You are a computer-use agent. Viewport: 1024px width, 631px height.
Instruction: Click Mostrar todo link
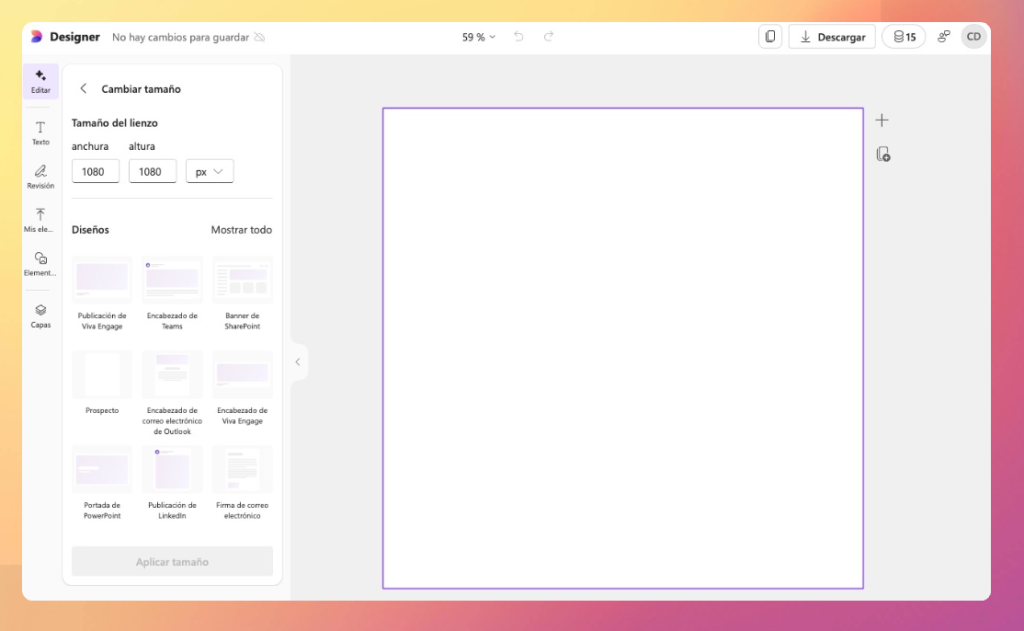[x=241, y=230]
